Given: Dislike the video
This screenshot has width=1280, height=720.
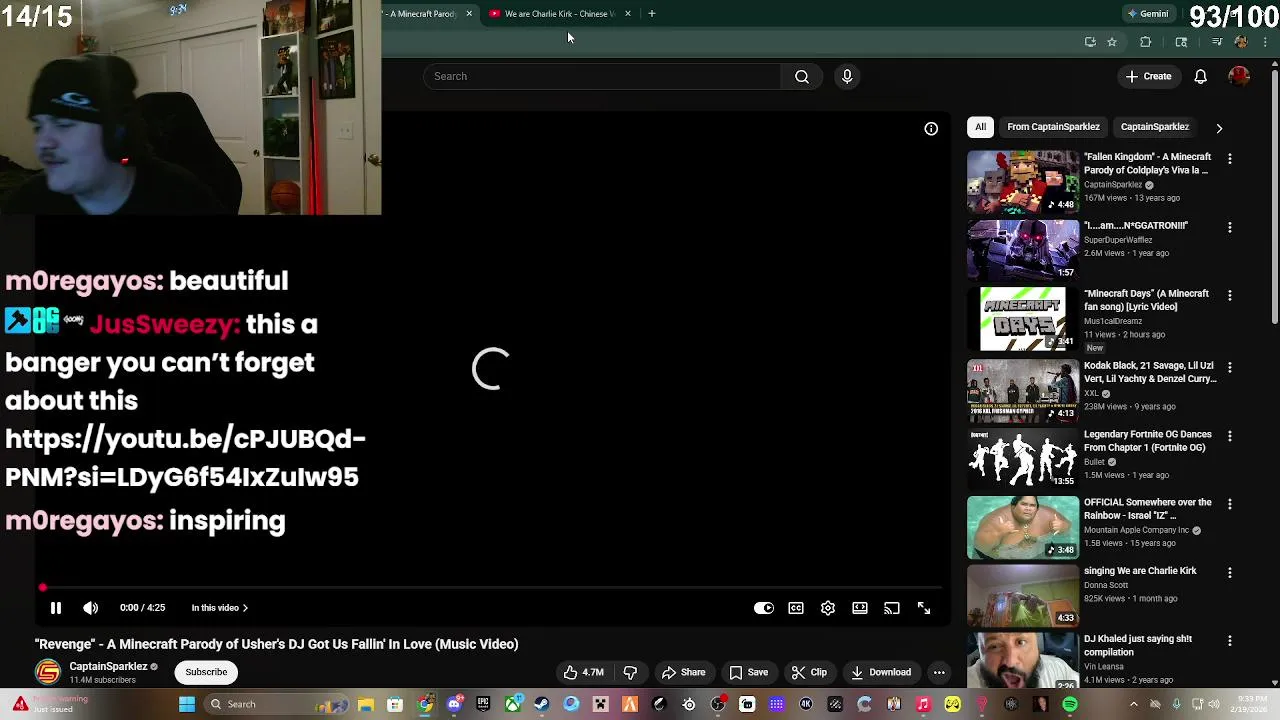Looking at the screenshot, I should 630,672.
